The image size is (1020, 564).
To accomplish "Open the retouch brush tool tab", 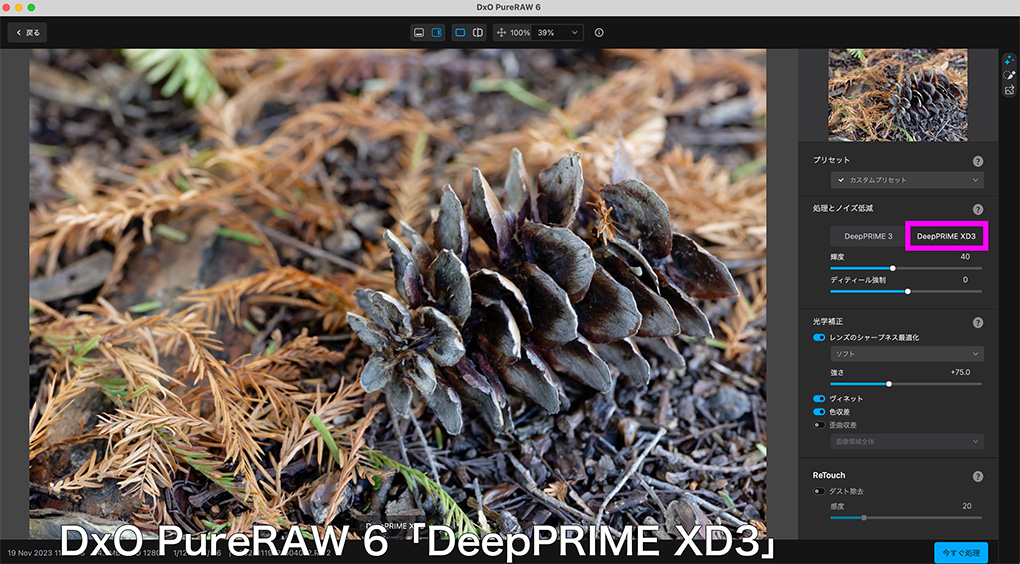I will tap(1009, 75).
